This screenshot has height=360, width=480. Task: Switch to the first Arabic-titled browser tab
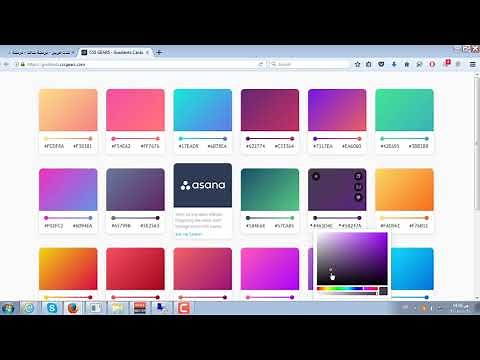(41, 52)
